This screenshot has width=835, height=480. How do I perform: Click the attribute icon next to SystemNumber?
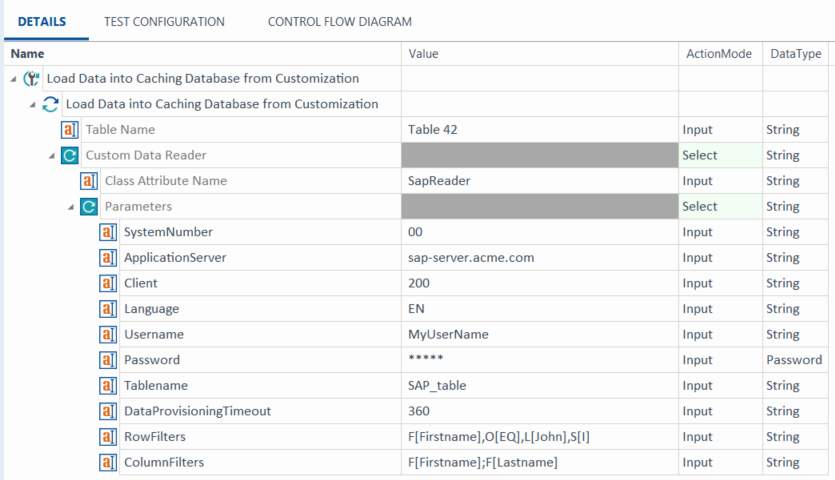point(108,232)
